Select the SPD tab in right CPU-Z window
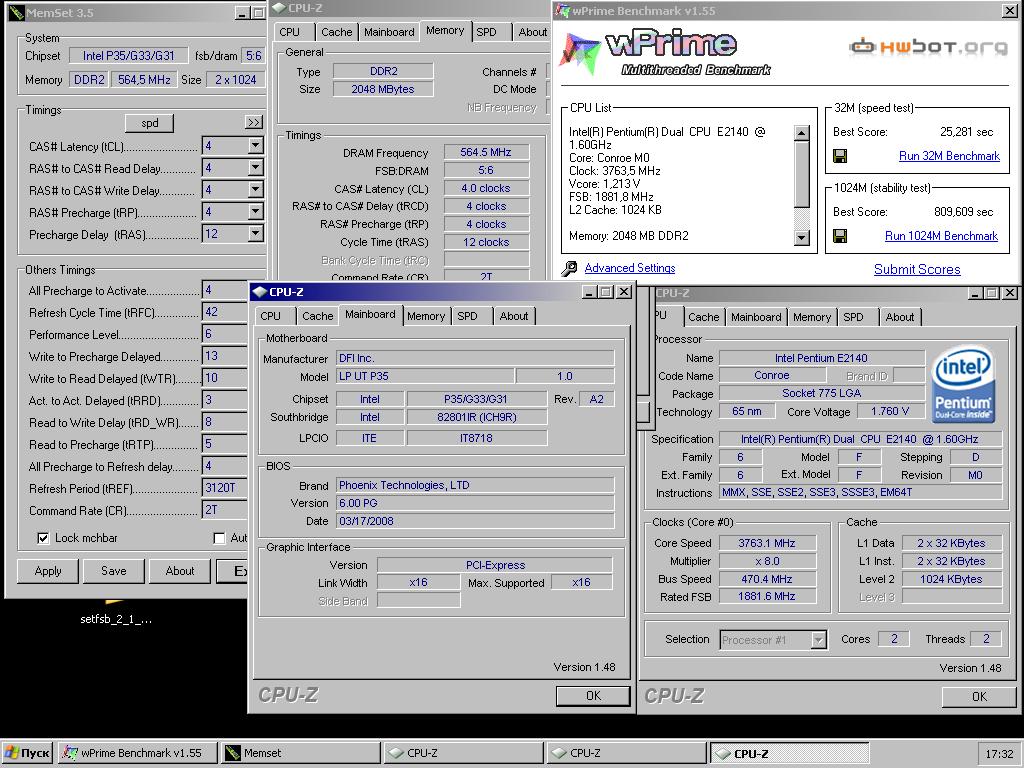The height and width of the screenshot is (768, 1024). point(853,317)
